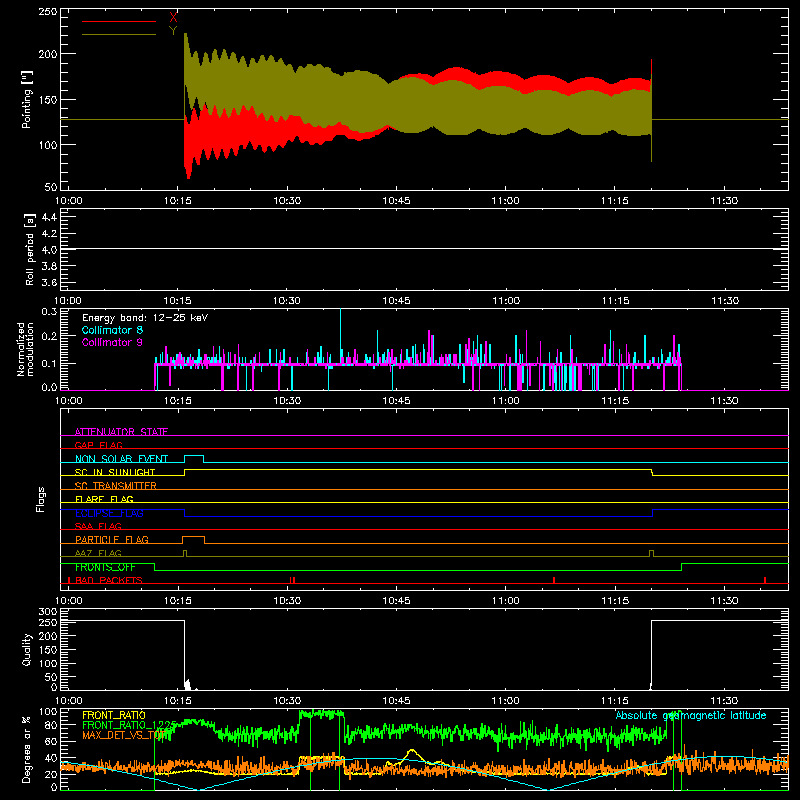Click the Normalized modulation axis title
The height and width of the screenshot is (800, 800).
coord(25,349)
